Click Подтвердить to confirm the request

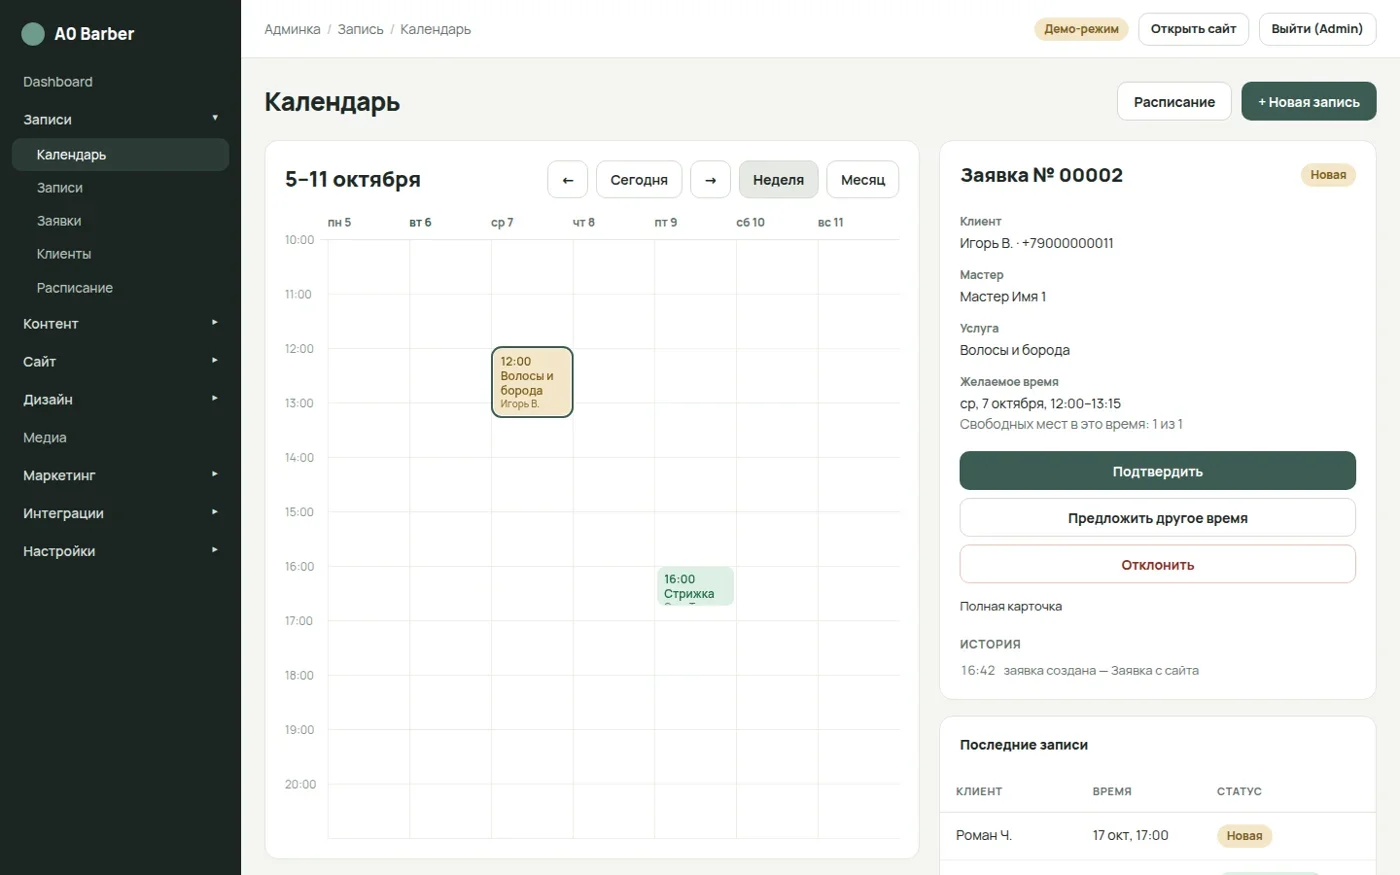[x=1158, y=471]
